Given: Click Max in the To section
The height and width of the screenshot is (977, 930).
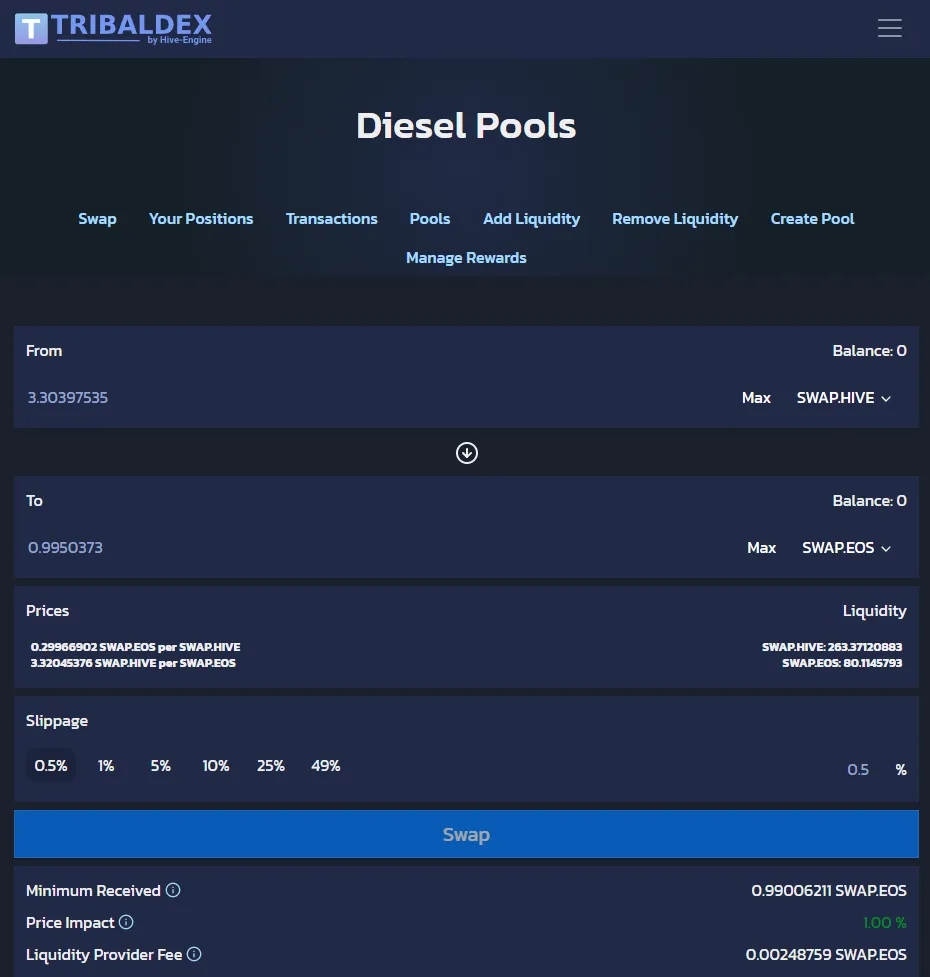Looking at the screenshot, I should 761,548.
